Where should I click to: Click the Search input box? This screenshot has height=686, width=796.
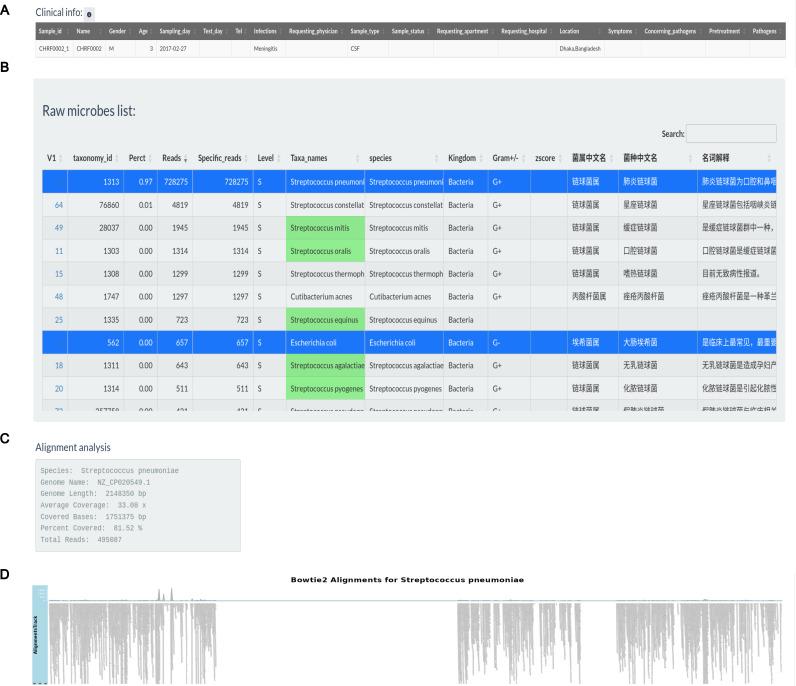click(x=731, y=133)
